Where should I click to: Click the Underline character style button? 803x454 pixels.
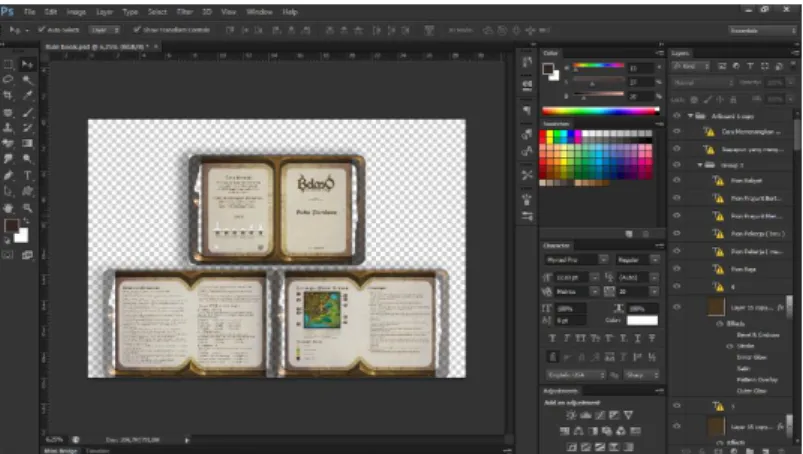click(x=638, y=338)
